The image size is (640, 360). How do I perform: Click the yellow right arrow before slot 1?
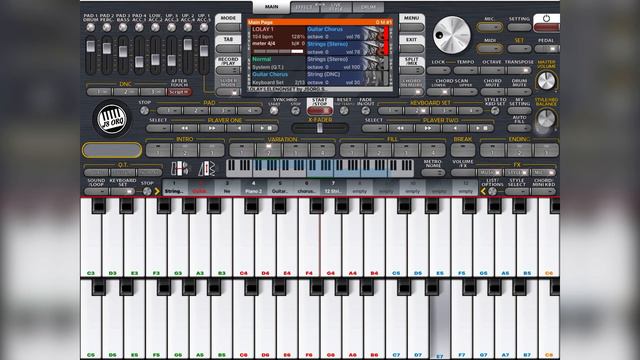[157, 191]
